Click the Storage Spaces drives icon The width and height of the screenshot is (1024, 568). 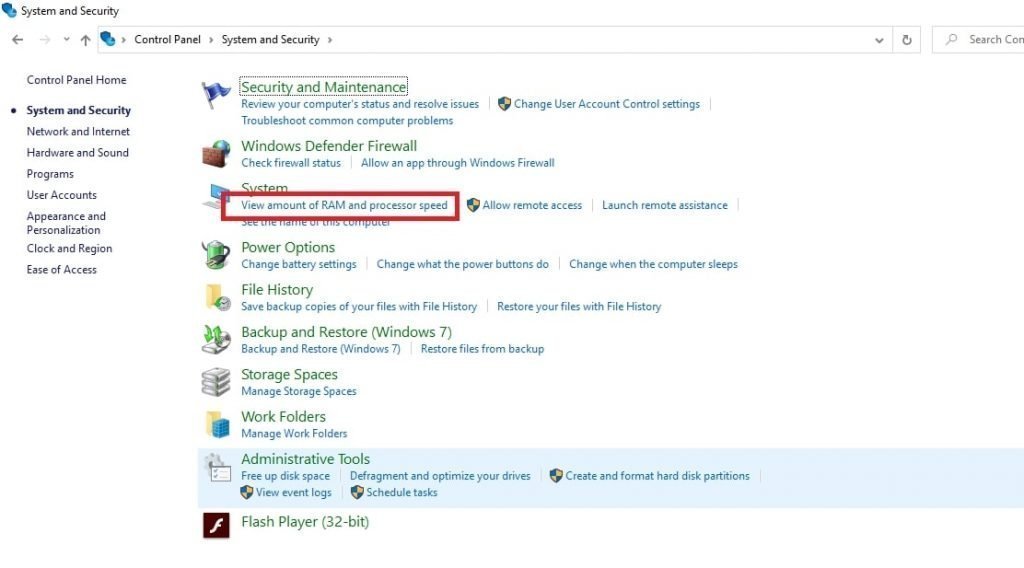pyautogui.click(x=217, y=382)
